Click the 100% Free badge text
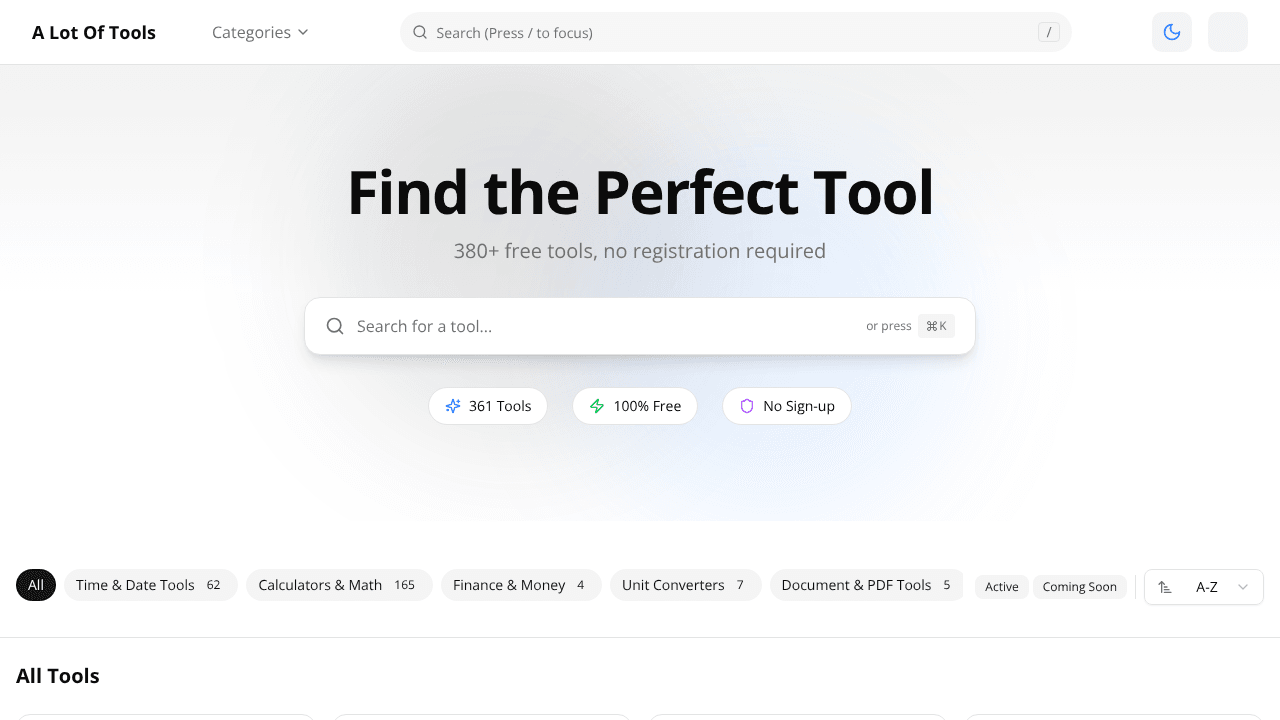 [647, 406]
